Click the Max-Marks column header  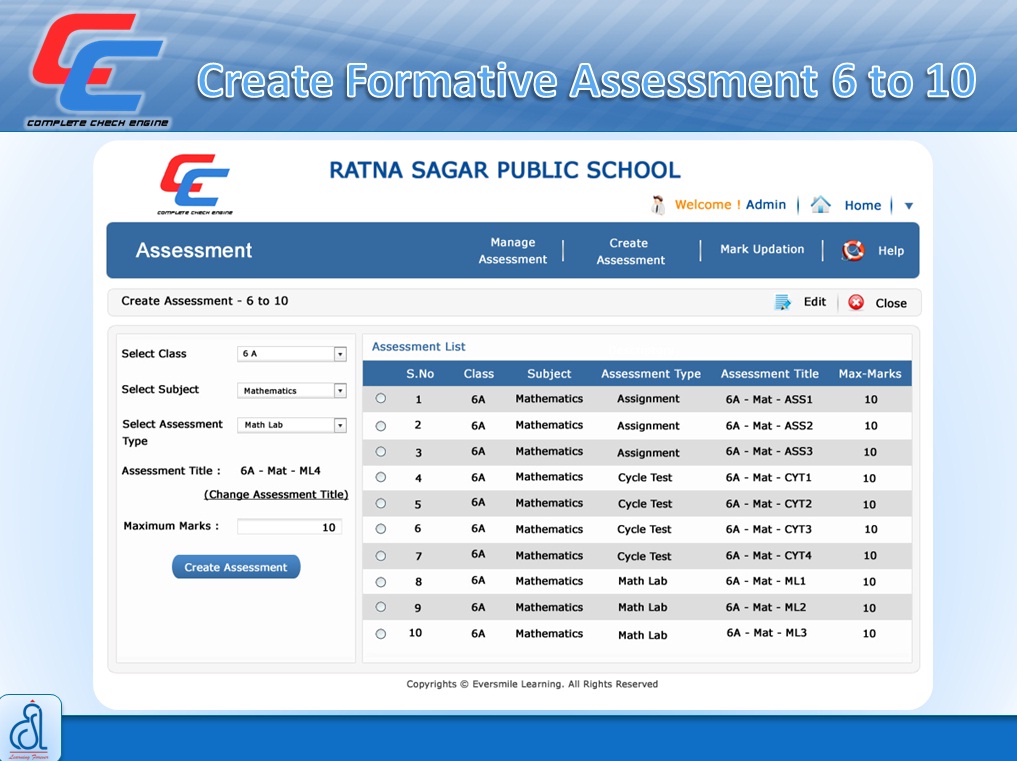[870, 374]
